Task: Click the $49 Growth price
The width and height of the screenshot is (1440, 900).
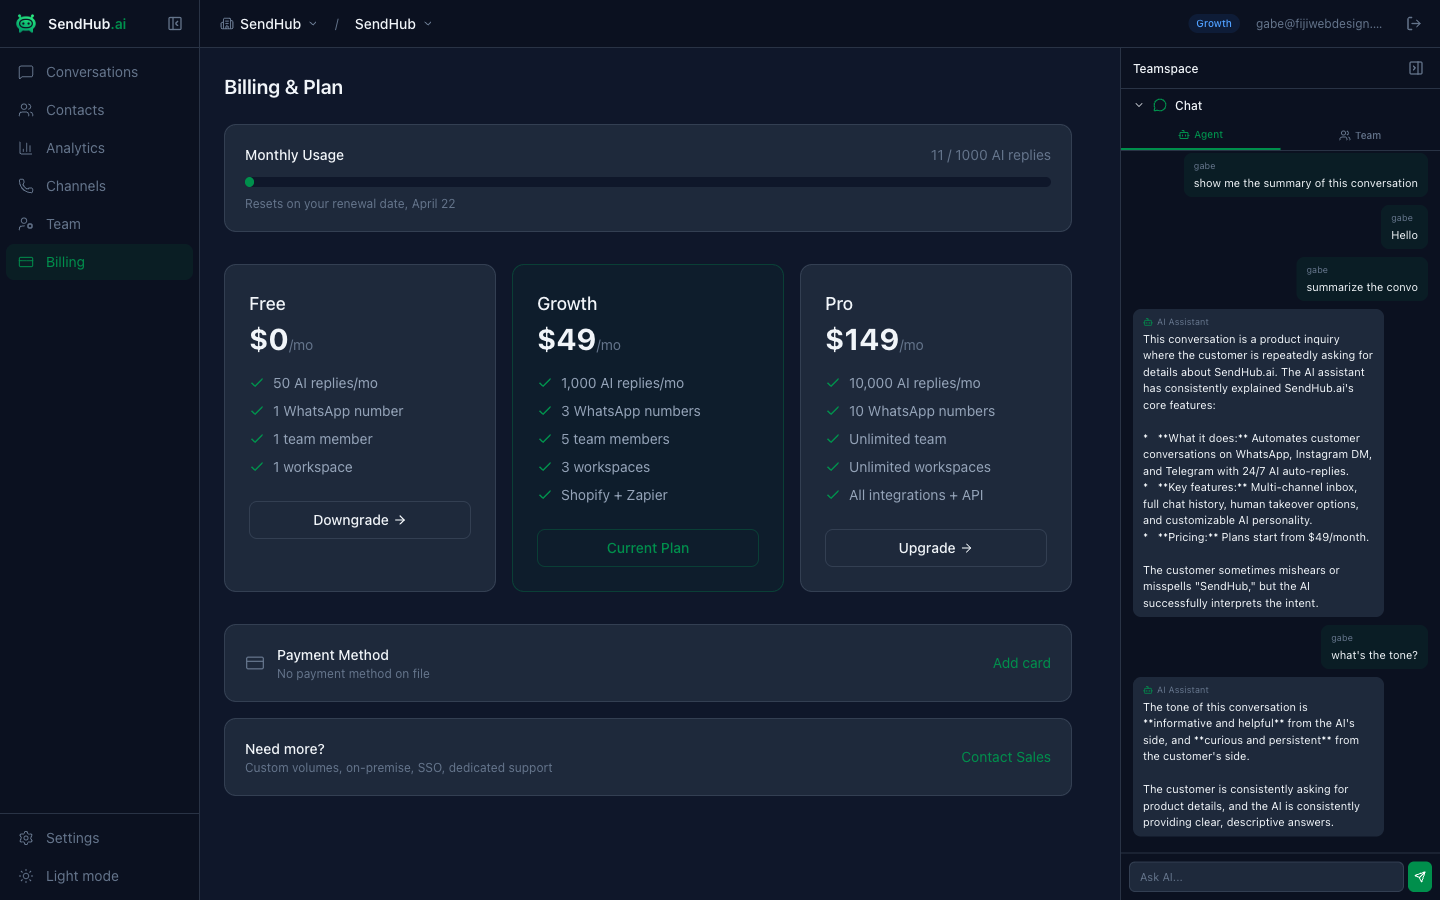Action: pos(567,340)
